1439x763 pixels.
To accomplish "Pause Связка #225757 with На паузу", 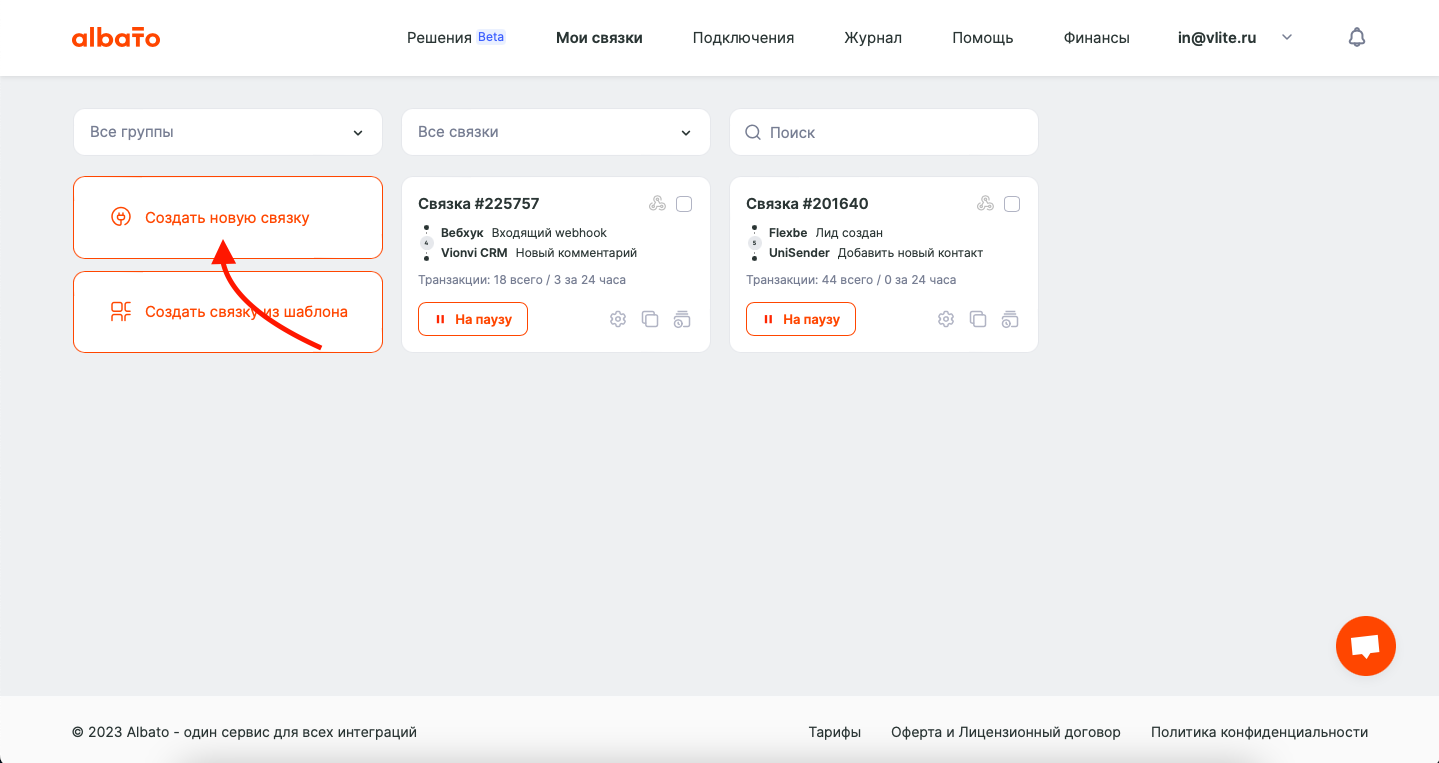I will tap(473, 319).
